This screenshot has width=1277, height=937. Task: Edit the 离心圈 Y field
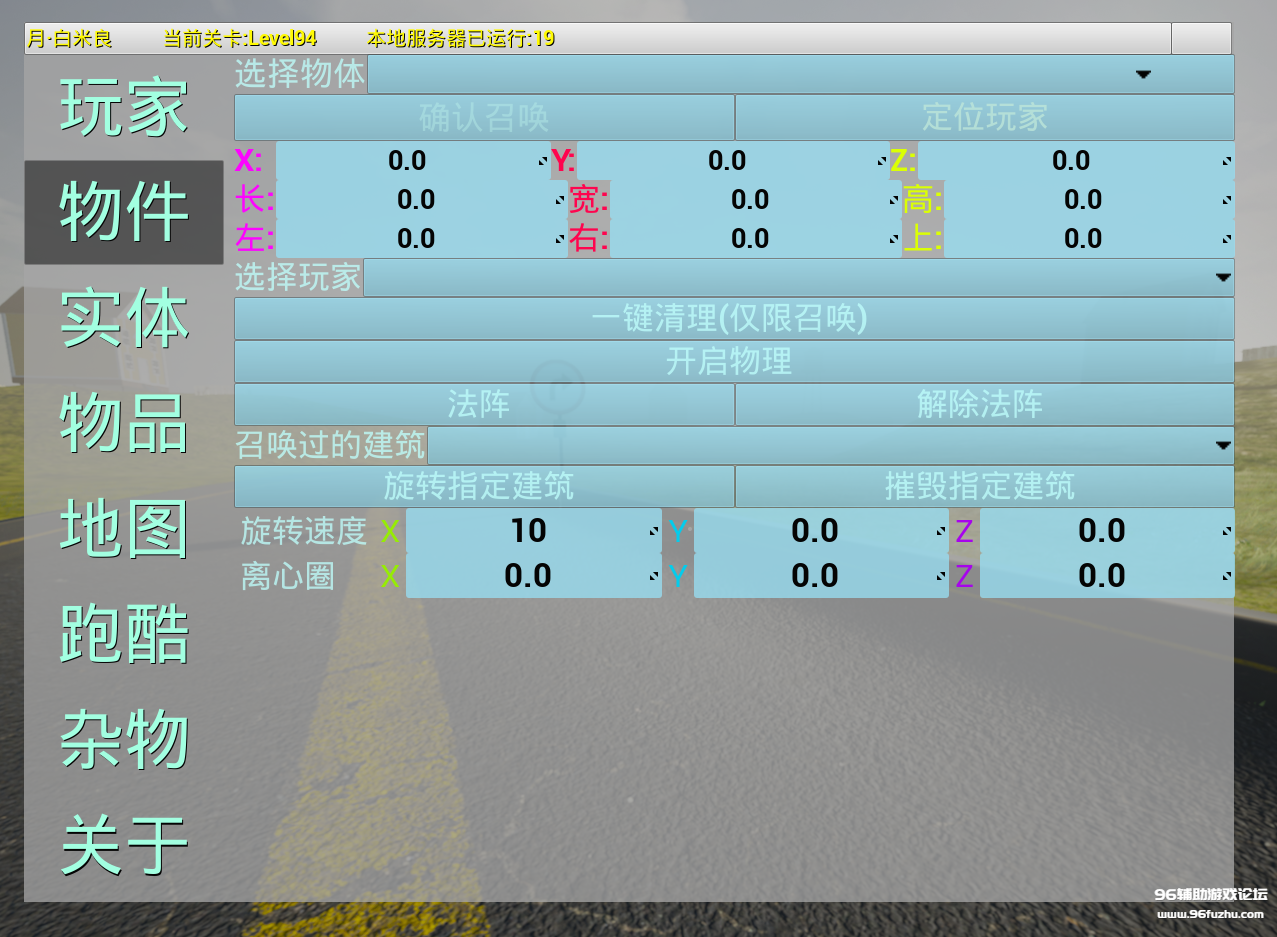[820, 576]
